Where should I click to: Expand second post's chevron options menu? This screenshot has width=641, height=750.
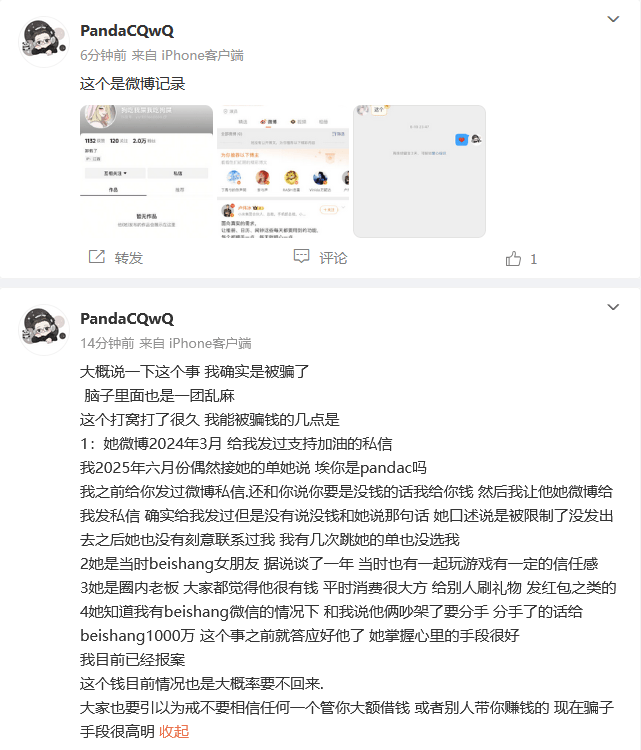pyautogui.click(x=613, y=307)
